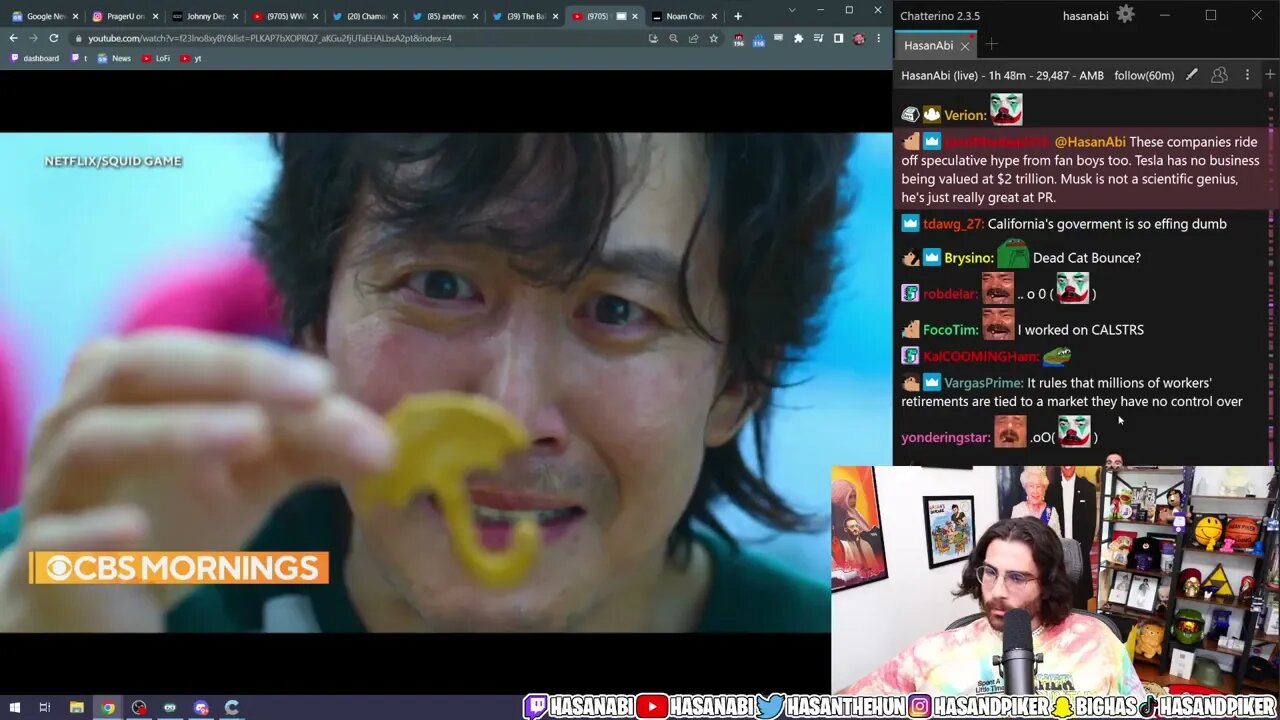This screenshot has width=1280, height=720.
Task: Open a new Chrome tab
Action: point(738,16)
